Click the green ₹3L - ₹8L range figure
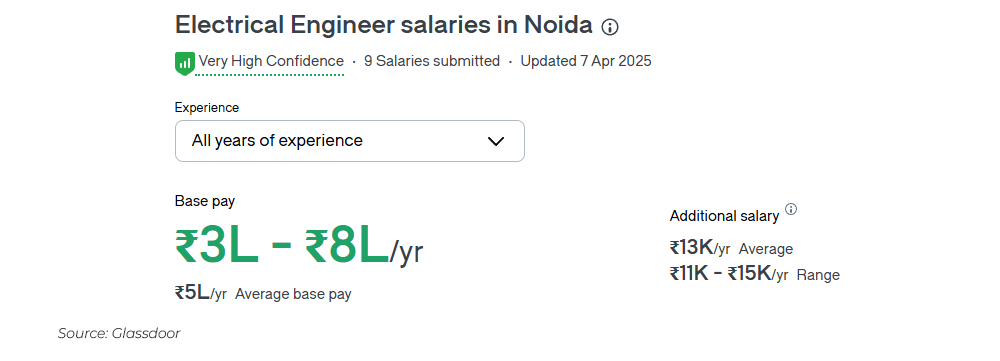Image resolution: width=1000 pixels, height=361 pixels. coord(281,246)
